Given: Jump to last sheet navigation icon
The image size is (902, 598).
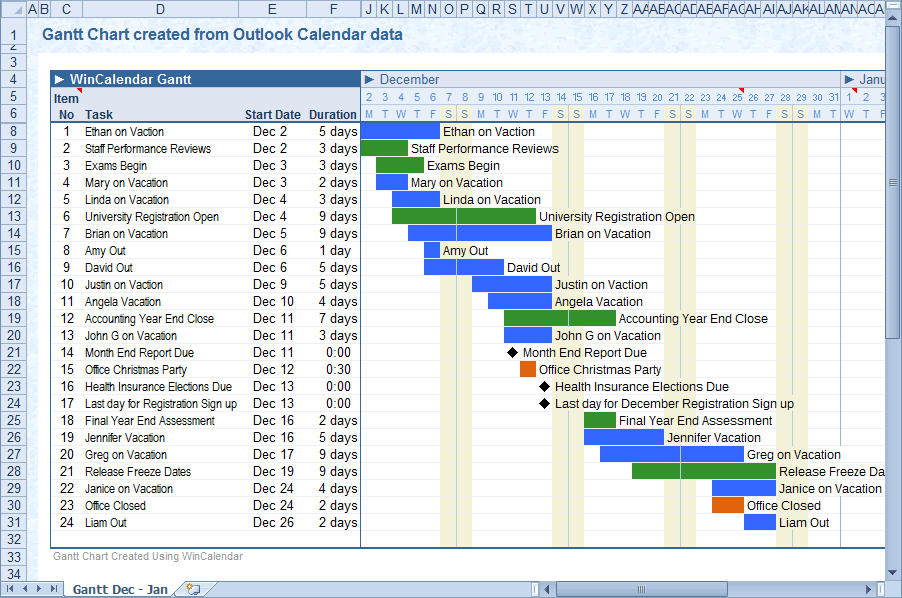Looking at the screenshot, I should point(52,590).
